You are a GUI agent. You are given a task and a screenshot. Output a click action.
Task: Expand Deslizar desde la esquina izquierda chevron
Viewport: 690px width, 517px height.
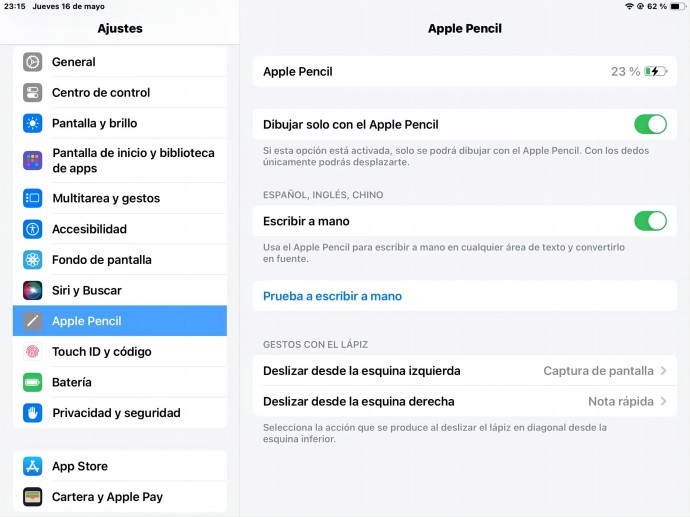(663, 371)
